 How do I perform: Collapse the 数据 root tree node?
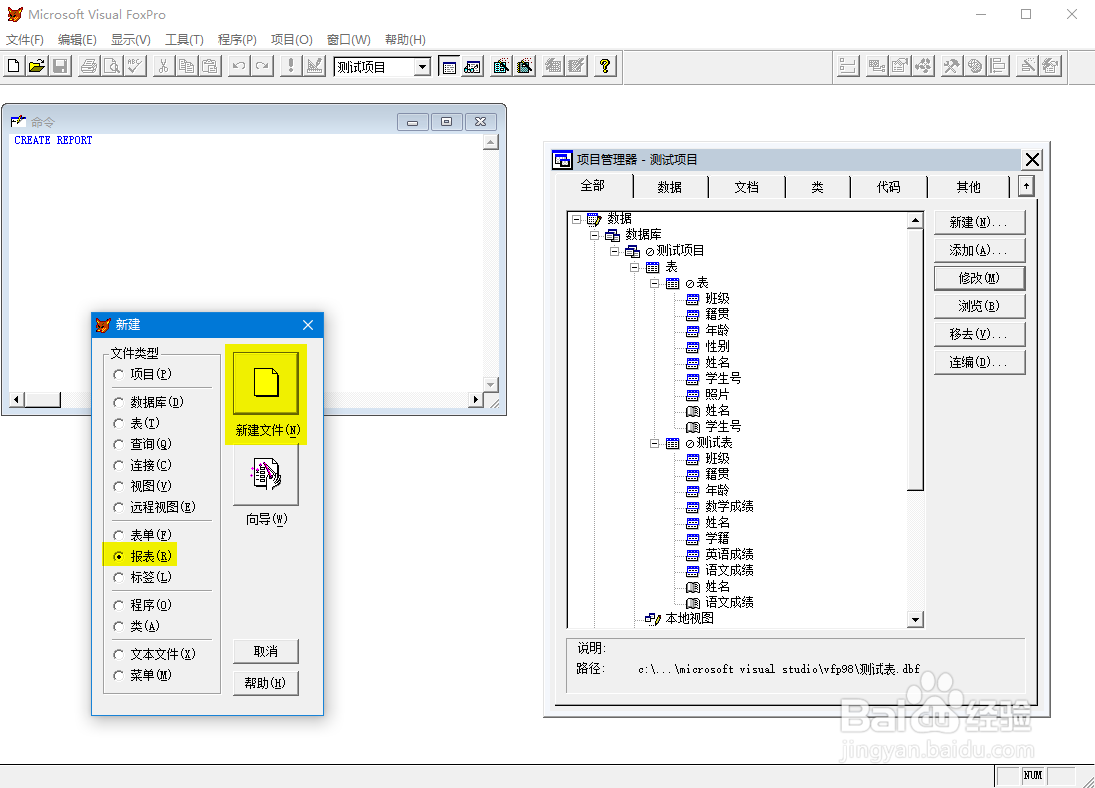pos(576,219)
